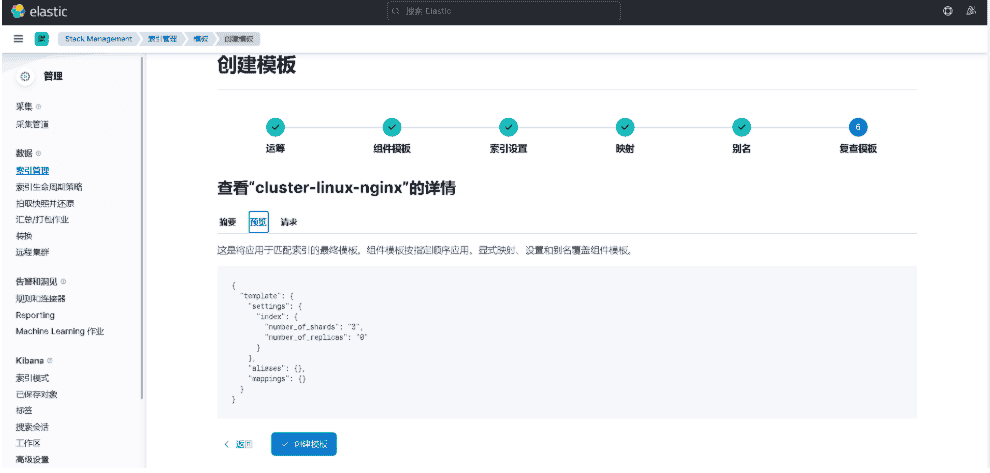The width and height of the screenshot is (990, 473).
Task: Click the 创建模板 page heading
Action: (x=256, y=66)
